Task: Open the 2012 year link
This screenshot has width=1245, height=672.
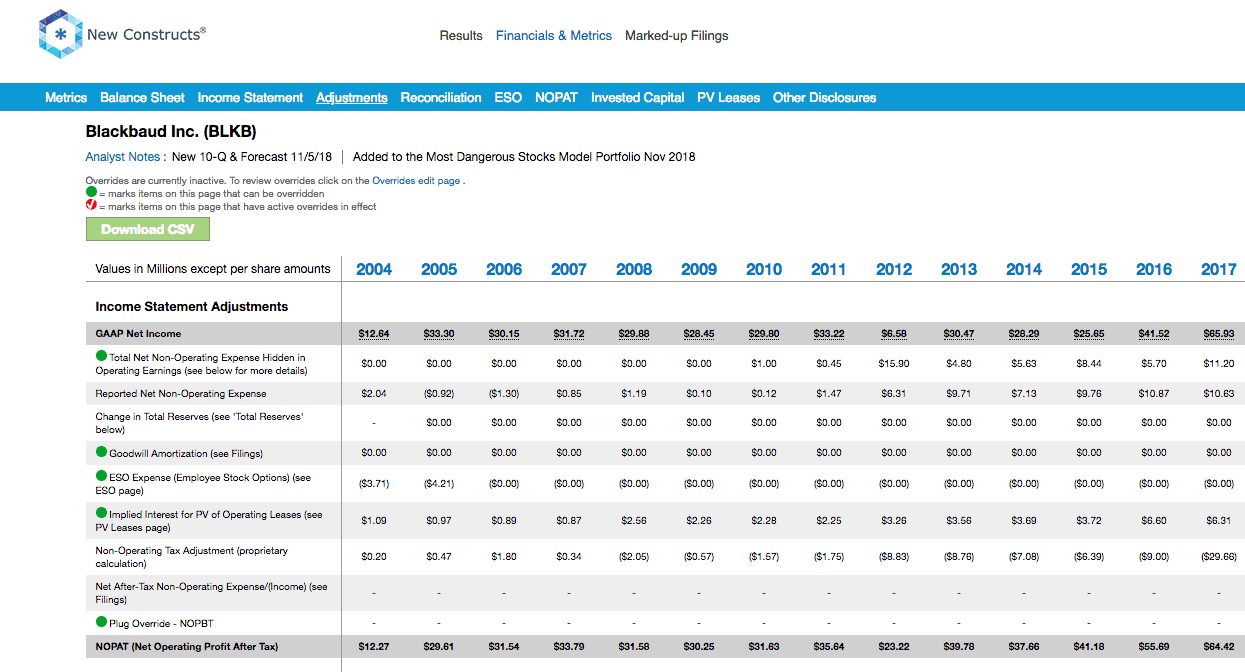Action: (894, 269)
